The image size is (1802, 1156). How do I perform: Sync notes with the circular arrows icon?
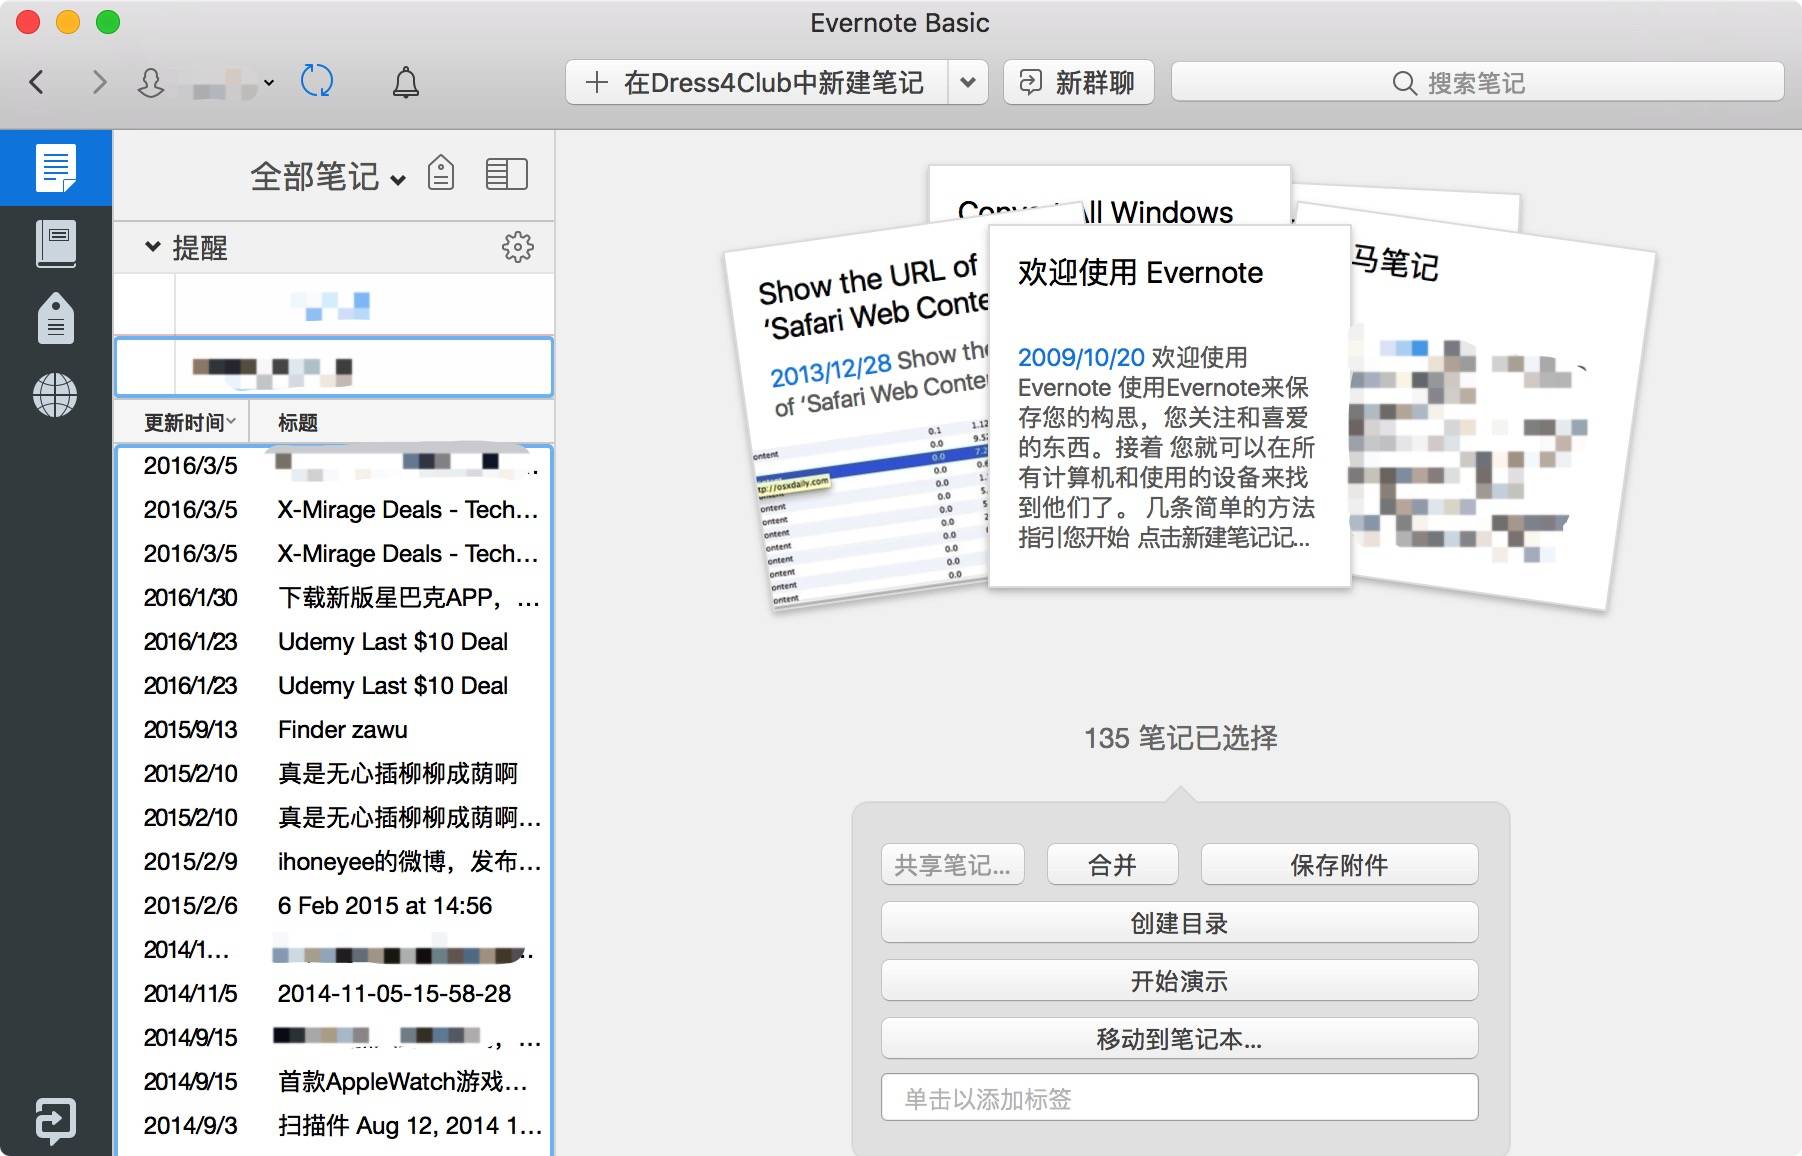[x=317, y=81]
